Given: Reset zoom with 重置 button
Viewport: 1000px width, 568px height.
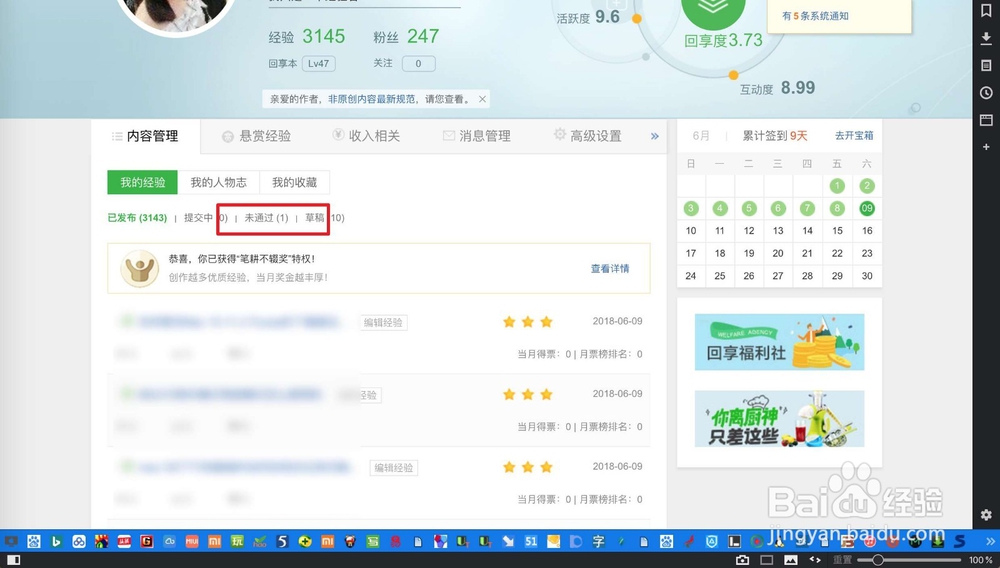Looking at the screenshot, I should point(842,560).
